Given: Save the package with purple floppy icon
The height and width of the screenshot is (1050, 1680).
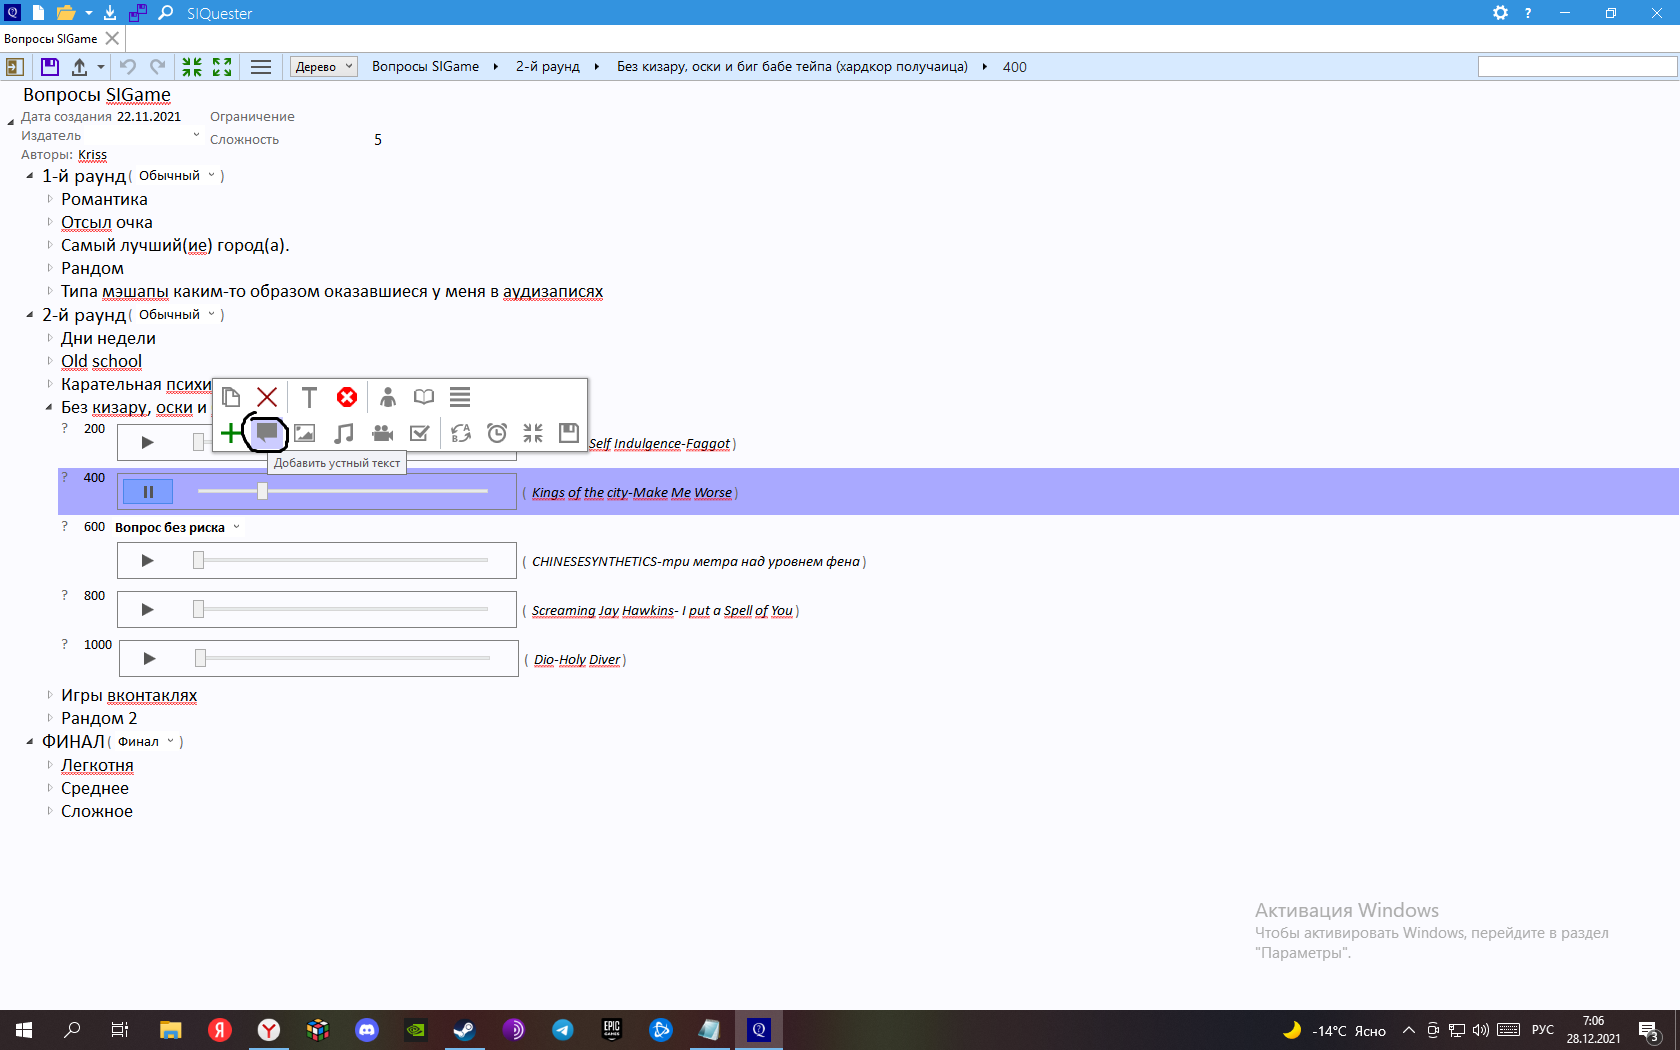Looking at the screenshot, I should [x=49, y=67].
